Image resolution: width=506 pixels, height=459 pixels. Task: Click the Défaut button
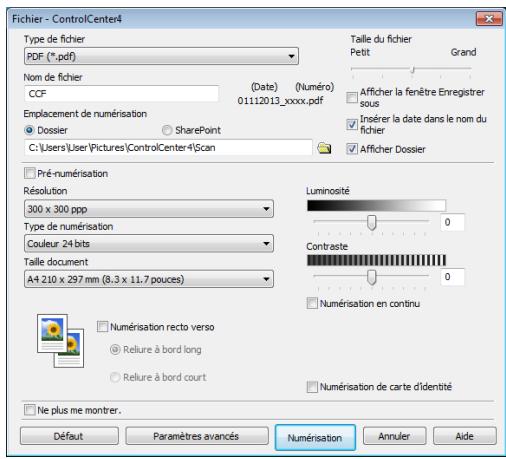click(x=69, y=436)
